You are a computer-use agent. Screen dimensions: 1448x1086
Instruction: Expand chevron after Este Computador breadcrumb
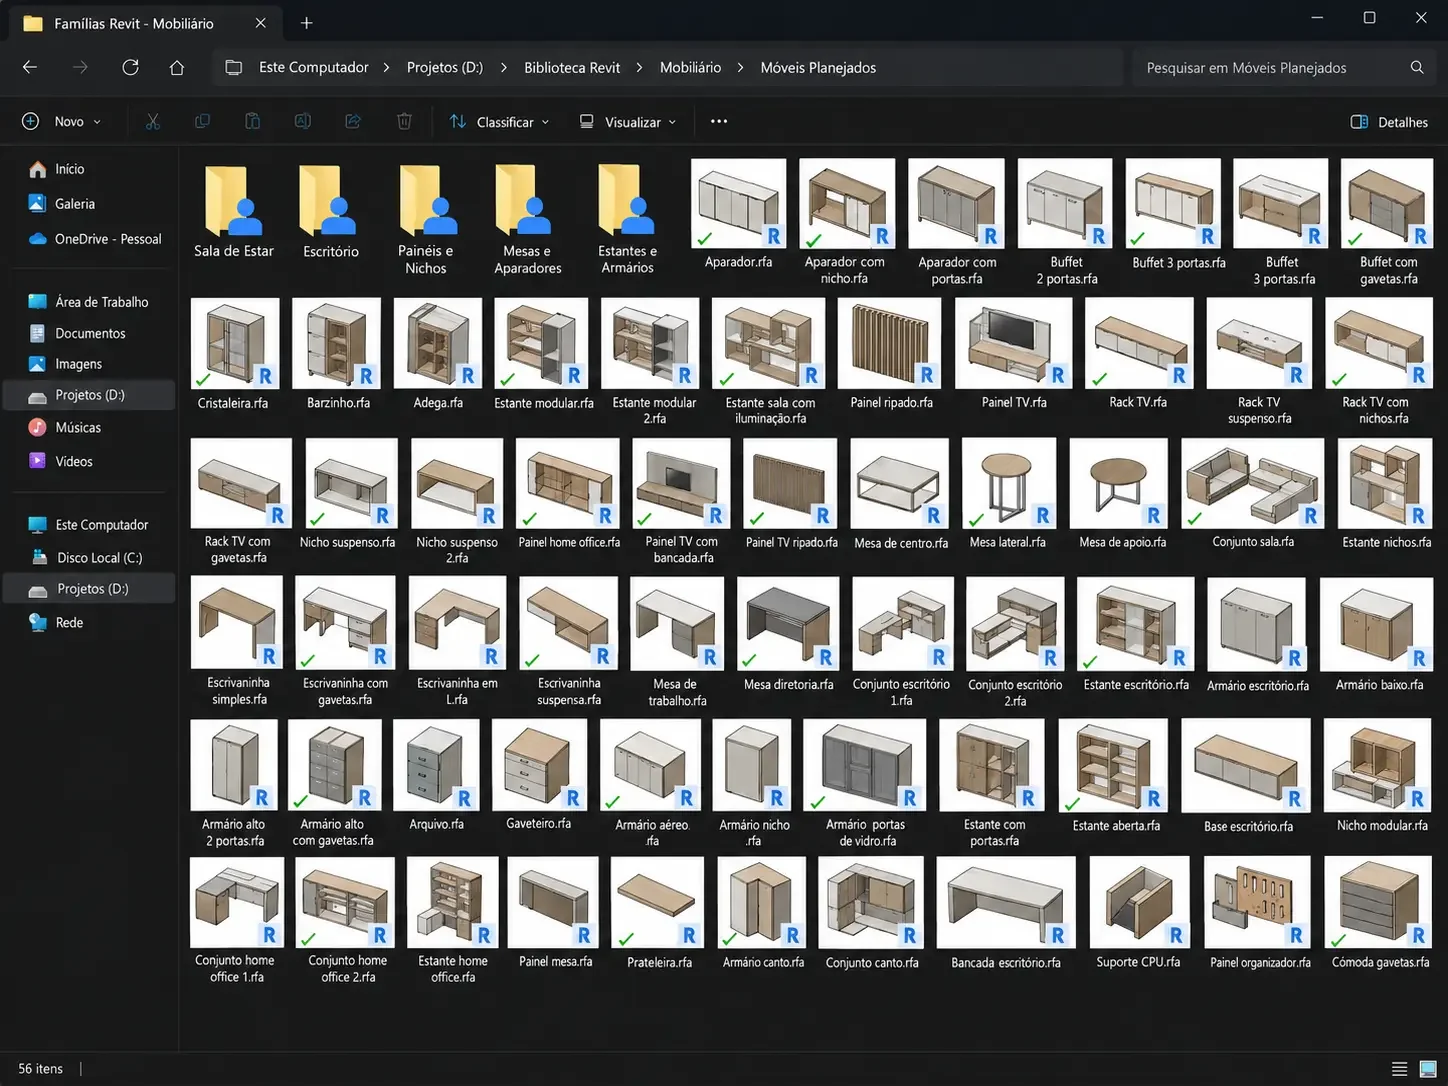pos(387,67)
